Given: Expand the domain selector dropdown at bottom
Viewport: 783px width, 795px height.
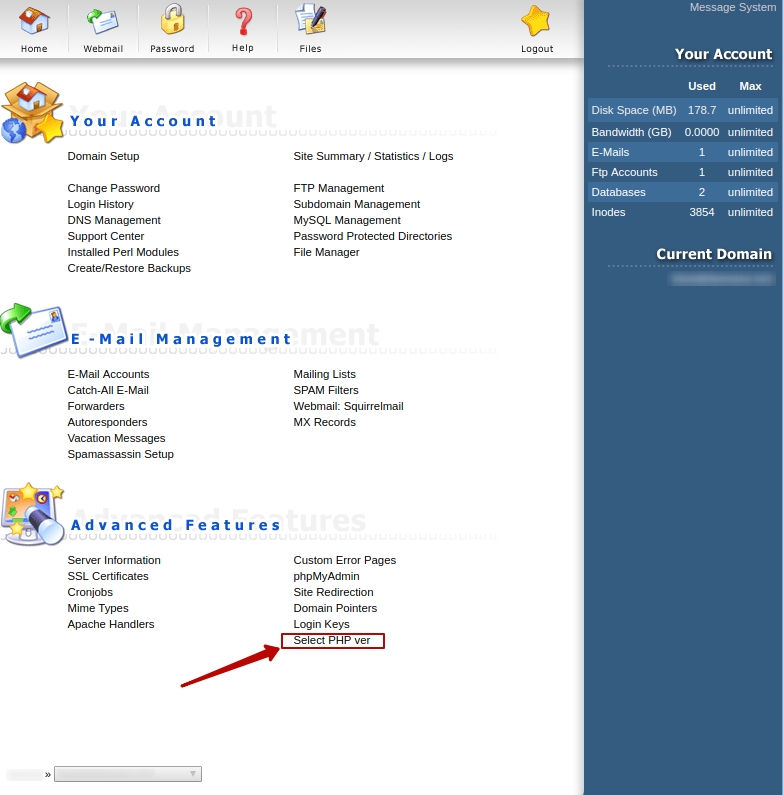Looking at the screenshot, I should pyautogui.click(x=128, y=774).
